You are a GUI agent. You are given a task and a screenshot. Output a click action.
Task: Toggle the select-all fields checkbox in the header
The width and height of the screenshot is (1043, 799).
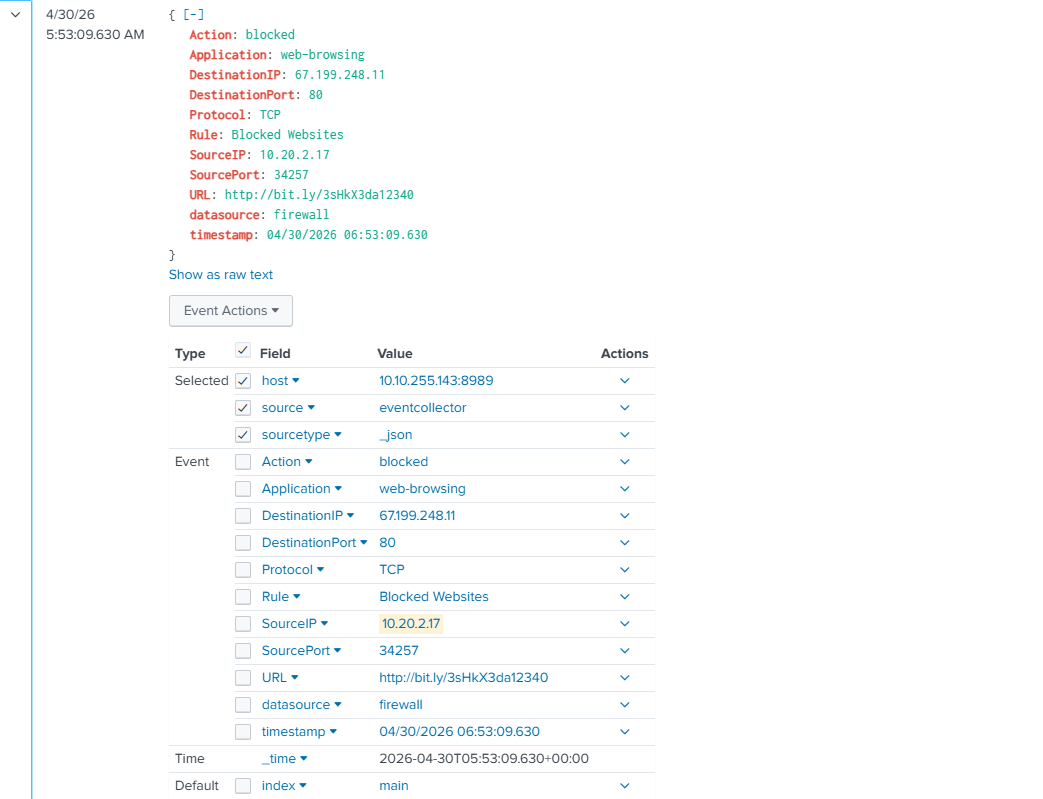click(243, 351)
